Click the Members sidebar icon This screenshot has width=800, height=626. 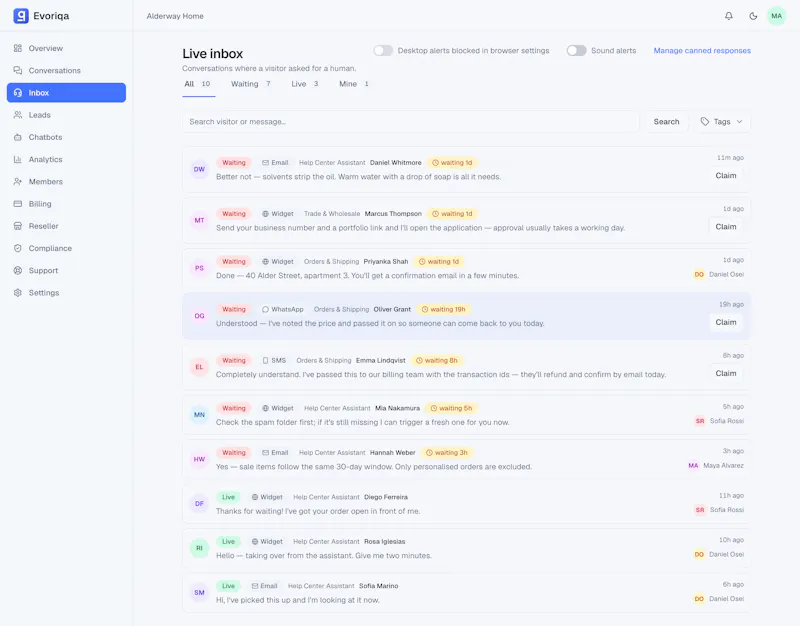coord(18,182)
